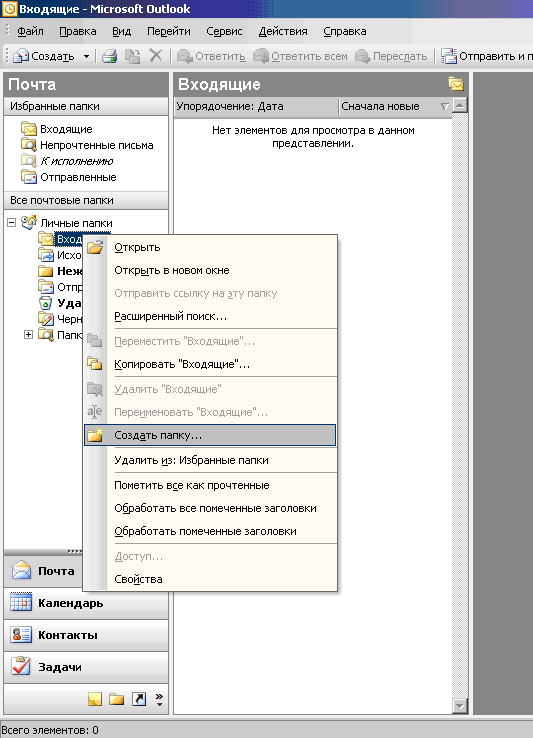Open the Сервис menu

click(224, 32)
